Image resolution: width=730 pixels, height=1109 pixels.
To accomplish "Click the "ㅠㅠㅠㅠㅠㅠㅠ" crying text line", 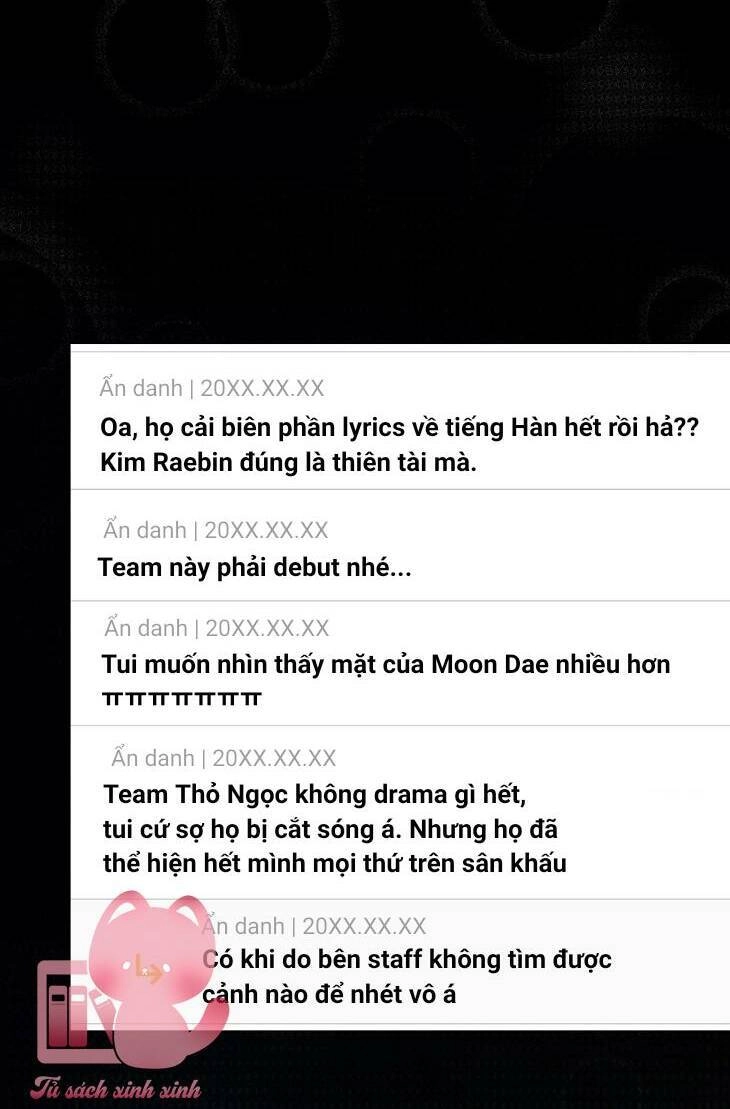I will click(x=182, y=699).
